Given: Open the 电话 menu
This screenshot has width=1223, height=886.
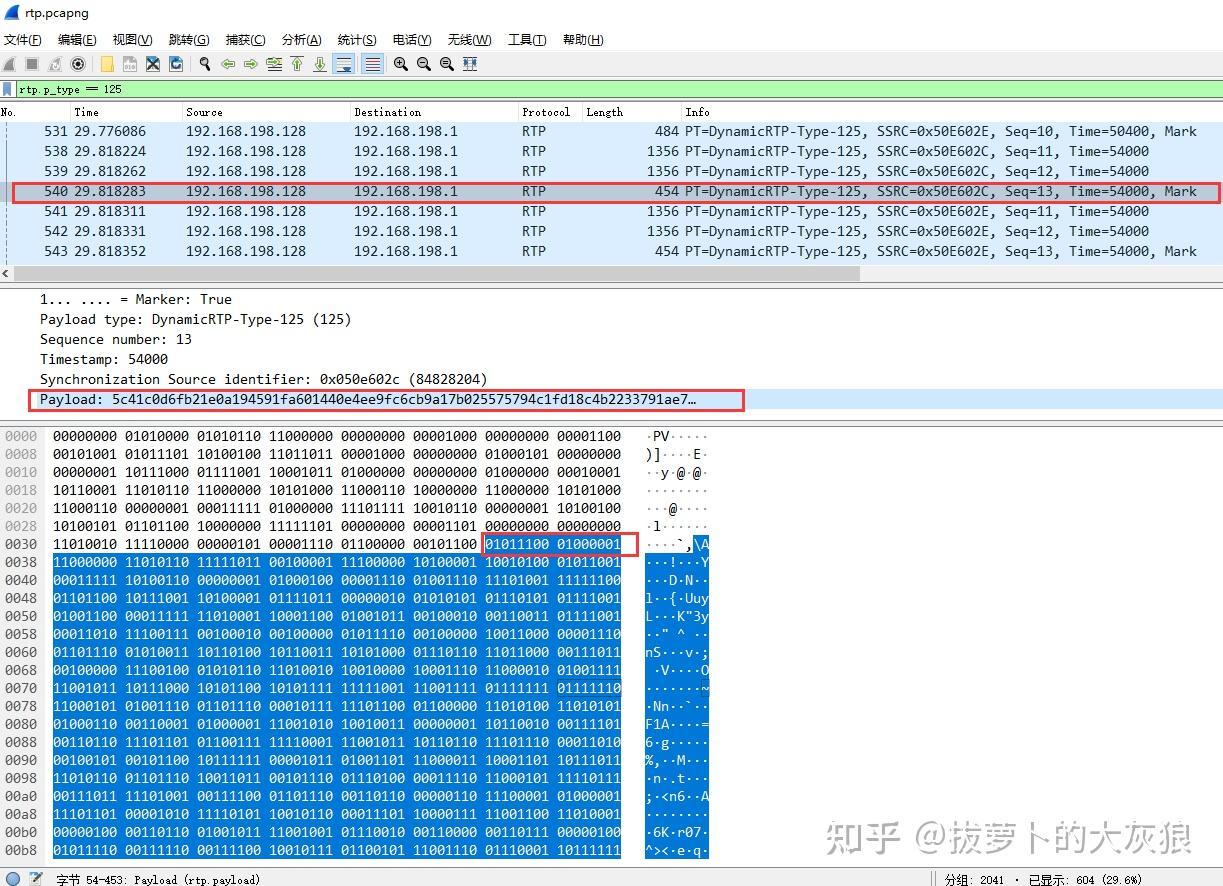Looking at the screenshot, I should coord(411,40).
